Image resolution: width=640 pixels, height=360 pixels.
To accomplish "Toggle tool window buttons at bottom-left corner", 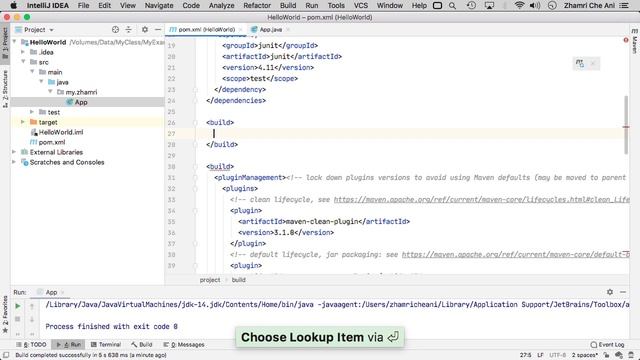I will tap(6, 355).
